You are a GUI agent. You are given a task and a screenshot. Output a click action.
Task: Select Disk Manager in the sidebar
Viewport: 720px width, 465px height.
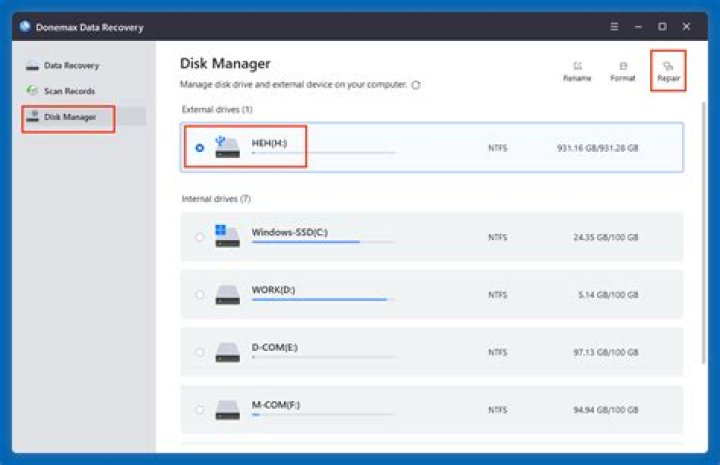(84, 117)
